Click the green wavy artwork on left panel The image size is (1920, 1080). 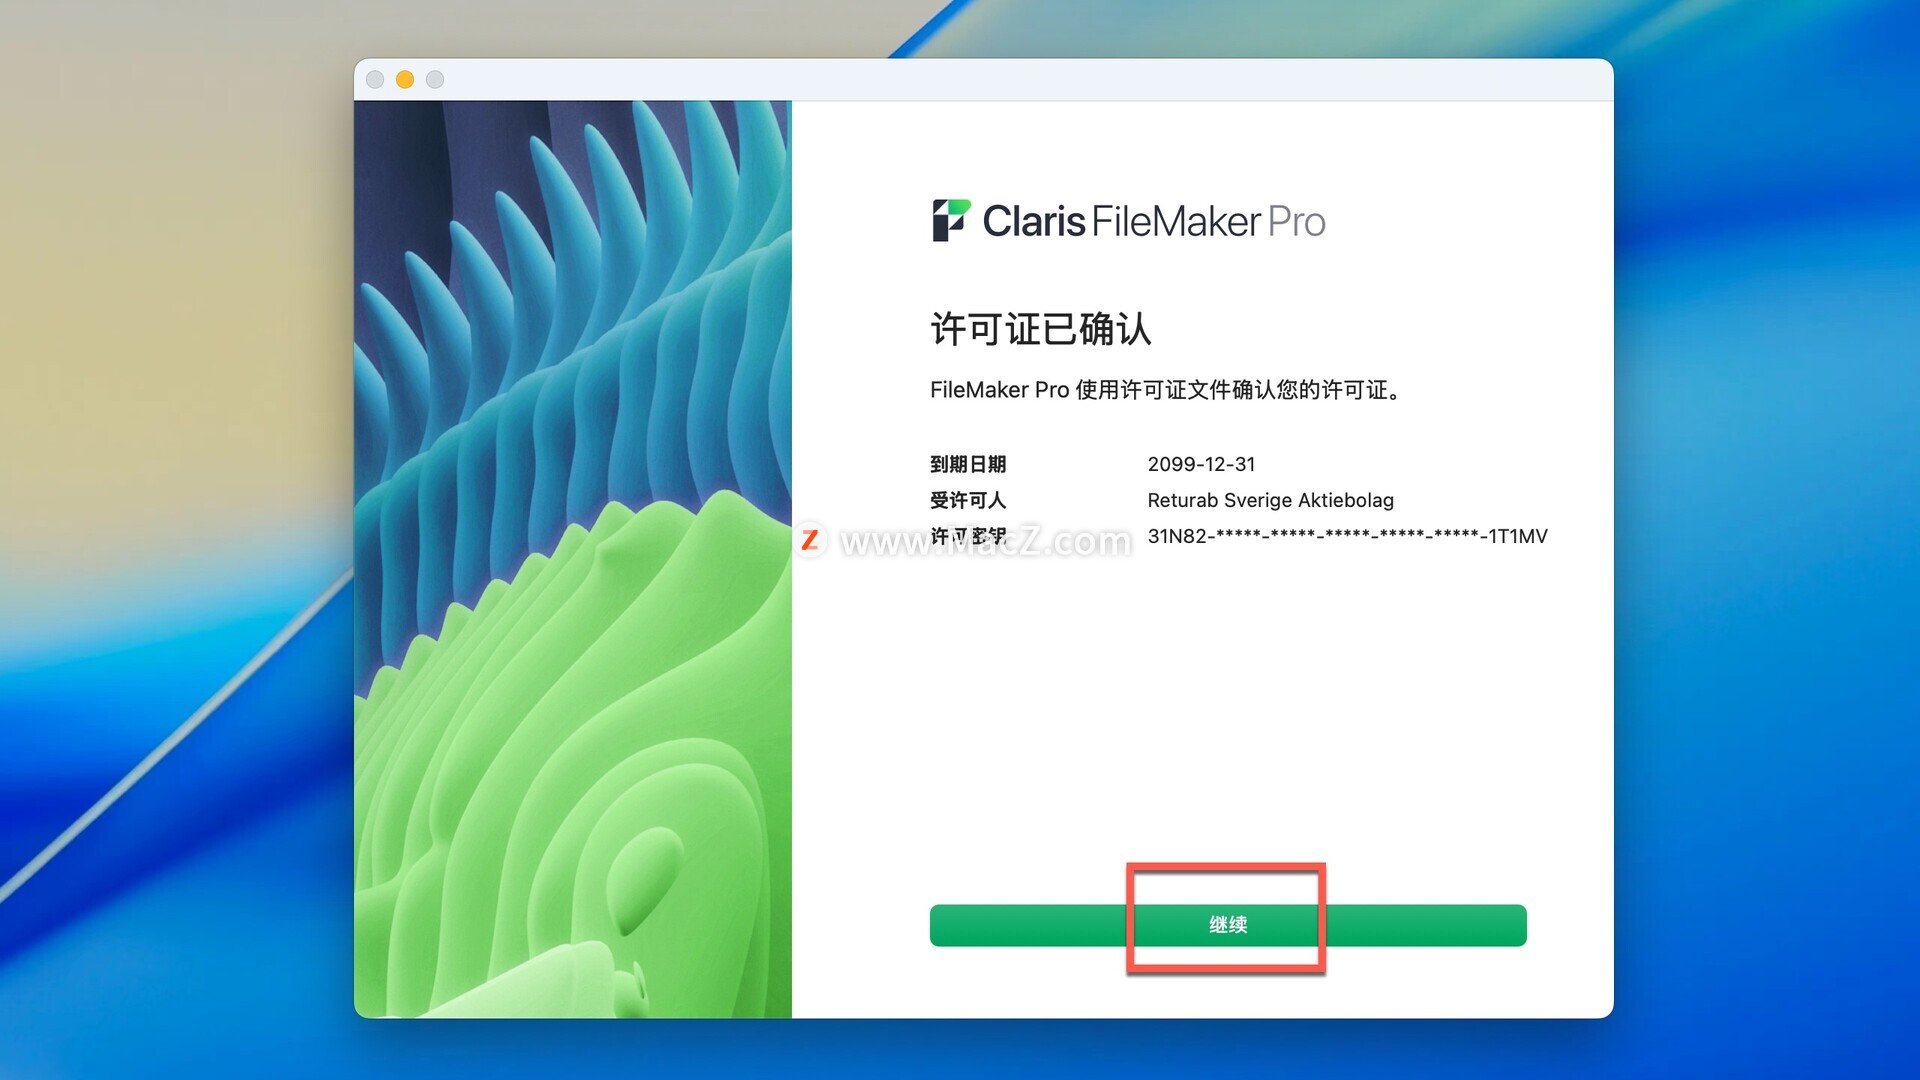coord(580,780)
